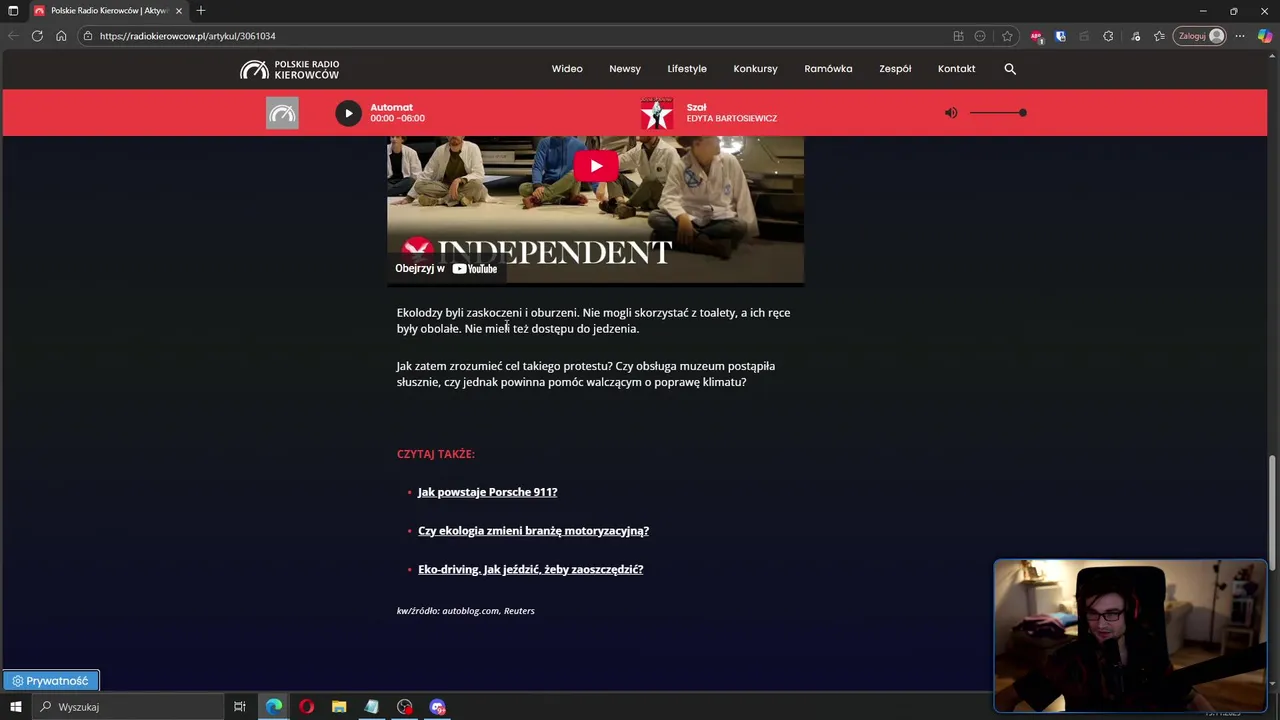The image size is (1280, 720).
Task: Select the Polskie Radio Kierowców tab
Action: pos(108,11)
